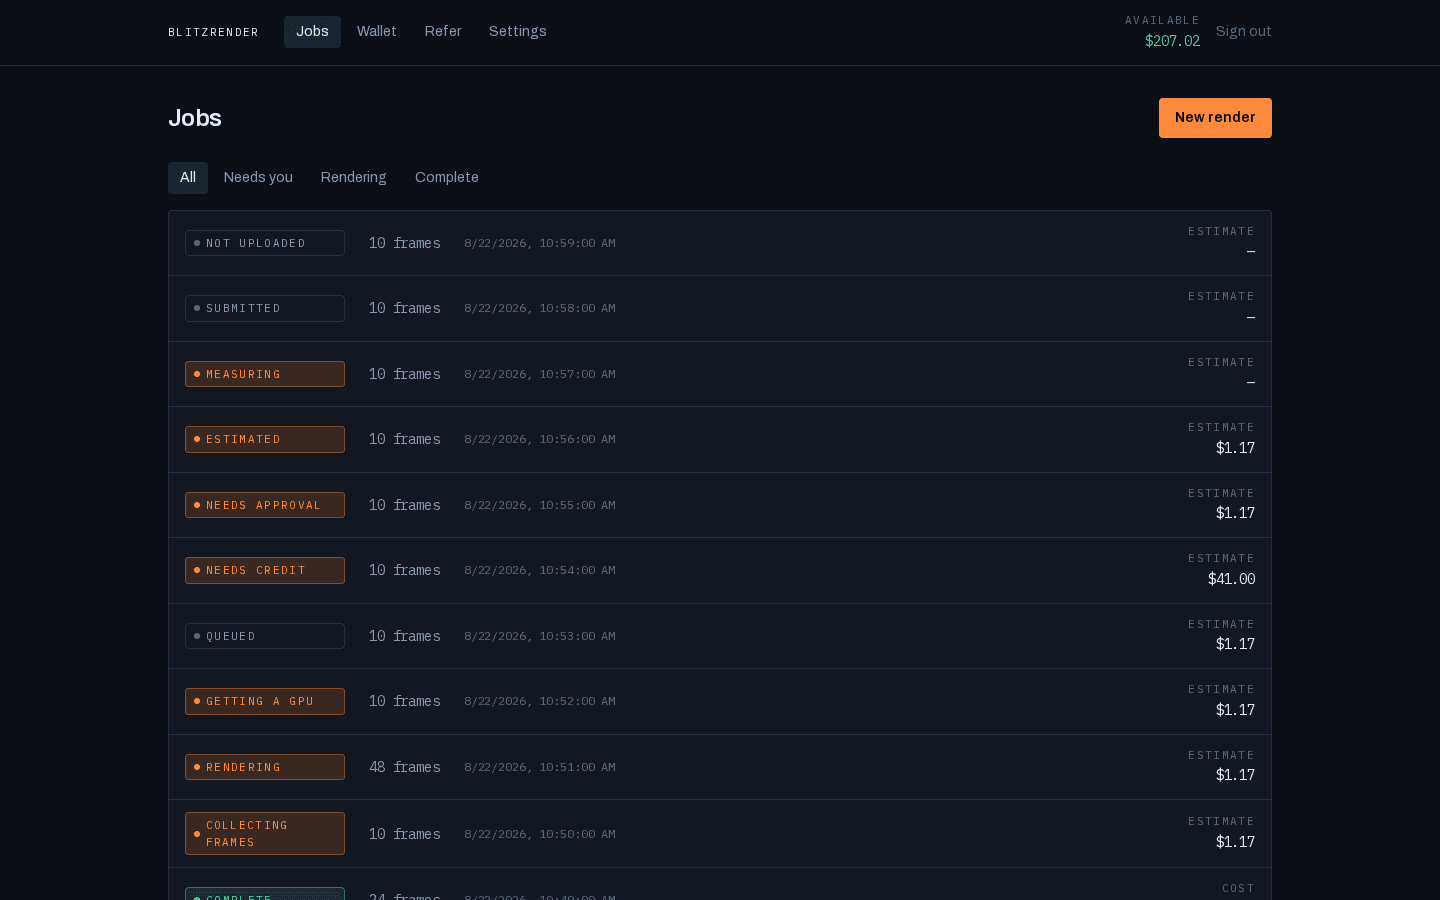Click the Jobs page heading
Image resolution: width=1440 pixels, height=900 pixels.
[x=195, y=118]
